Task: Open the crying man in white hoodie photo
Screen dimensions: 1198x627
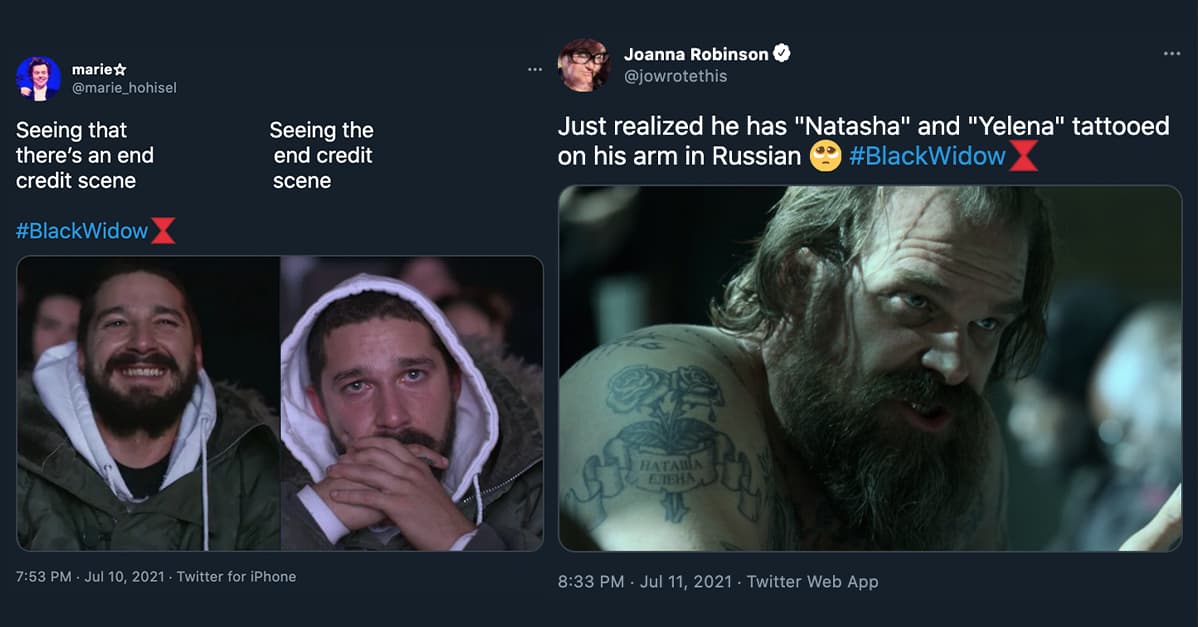Action: tap(411, 403)
